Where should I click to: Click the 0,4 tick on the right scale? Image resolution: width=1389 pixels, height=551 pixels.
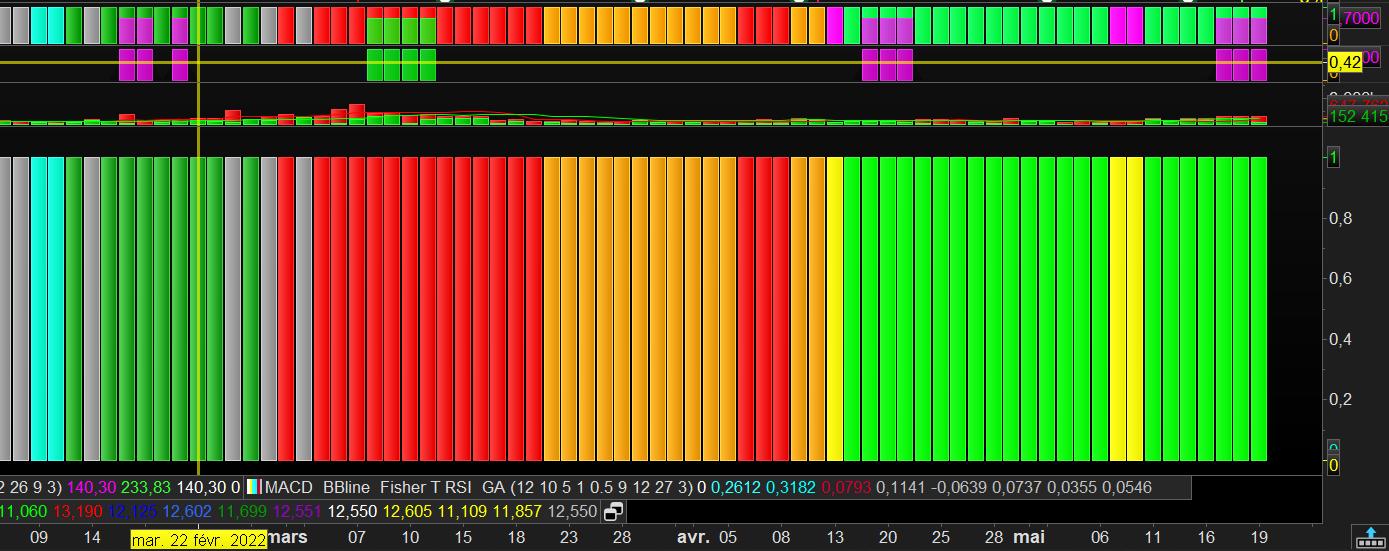point(1341,339)
